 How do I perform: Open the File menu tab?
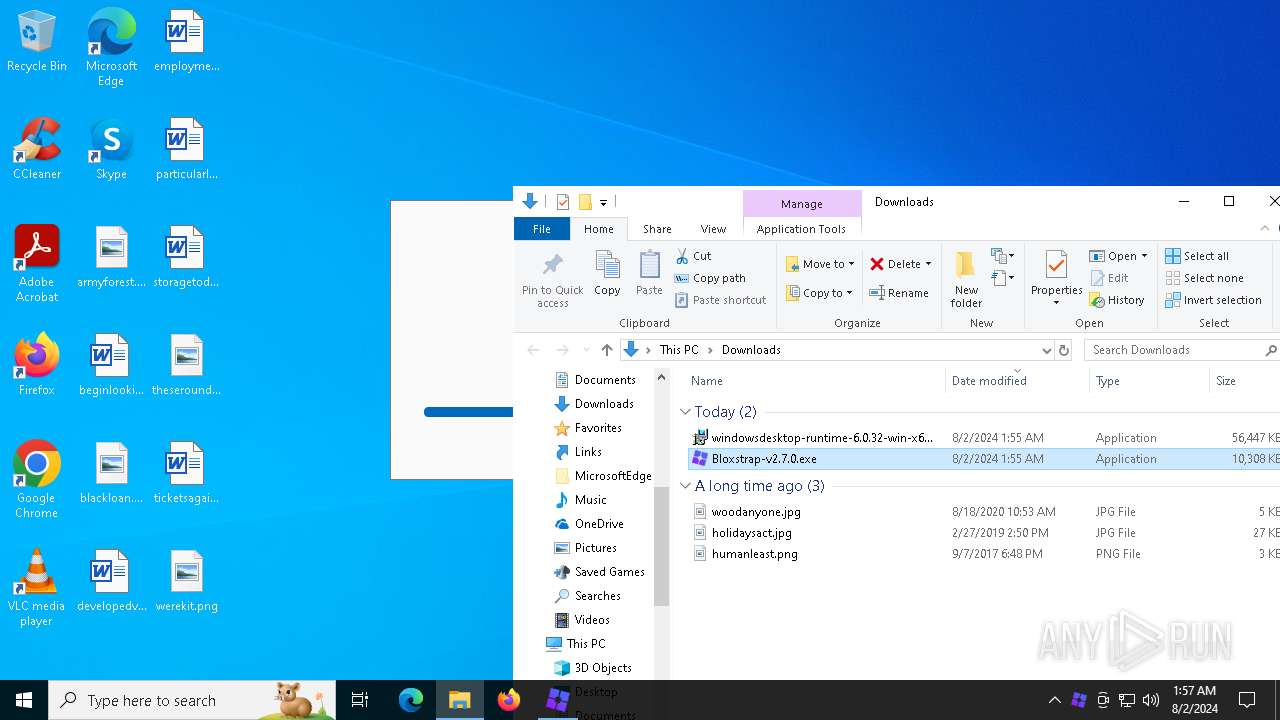[x=541, y=229]
